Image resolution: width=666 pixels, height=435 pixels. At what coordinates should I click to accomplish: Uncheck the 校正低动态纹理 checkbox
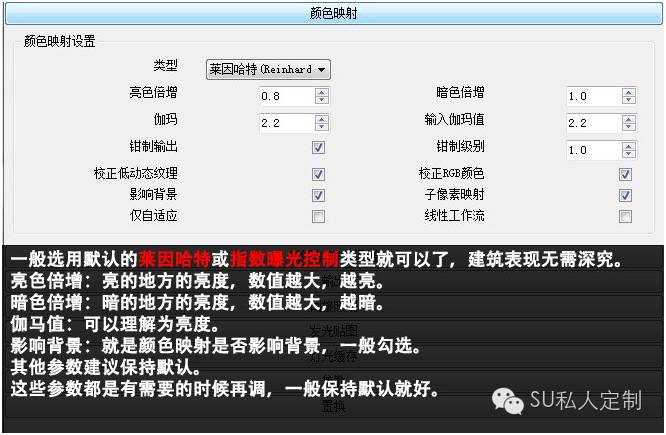(x=318, y=174)
